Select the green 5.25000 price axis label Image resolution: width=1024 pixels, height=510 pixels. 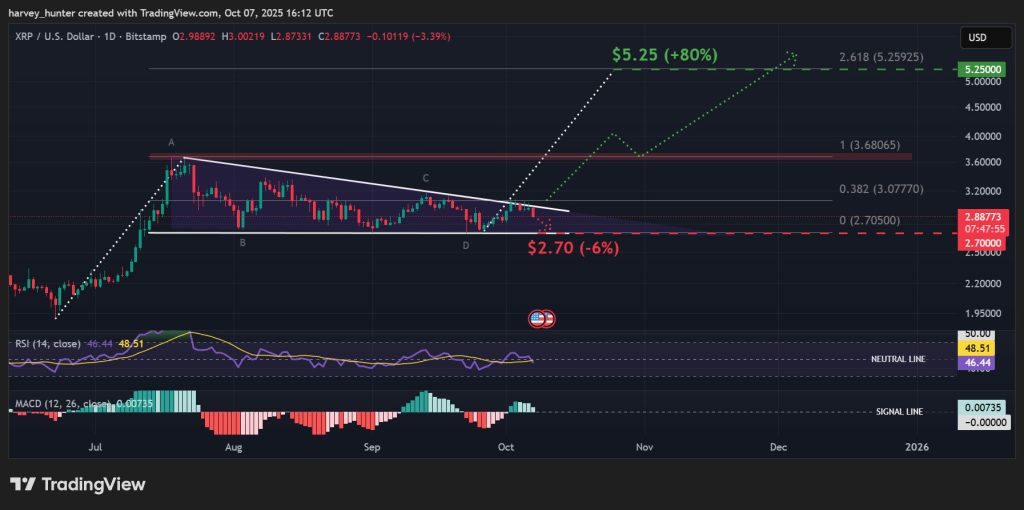pyautogui.click(x=977, y=69)
